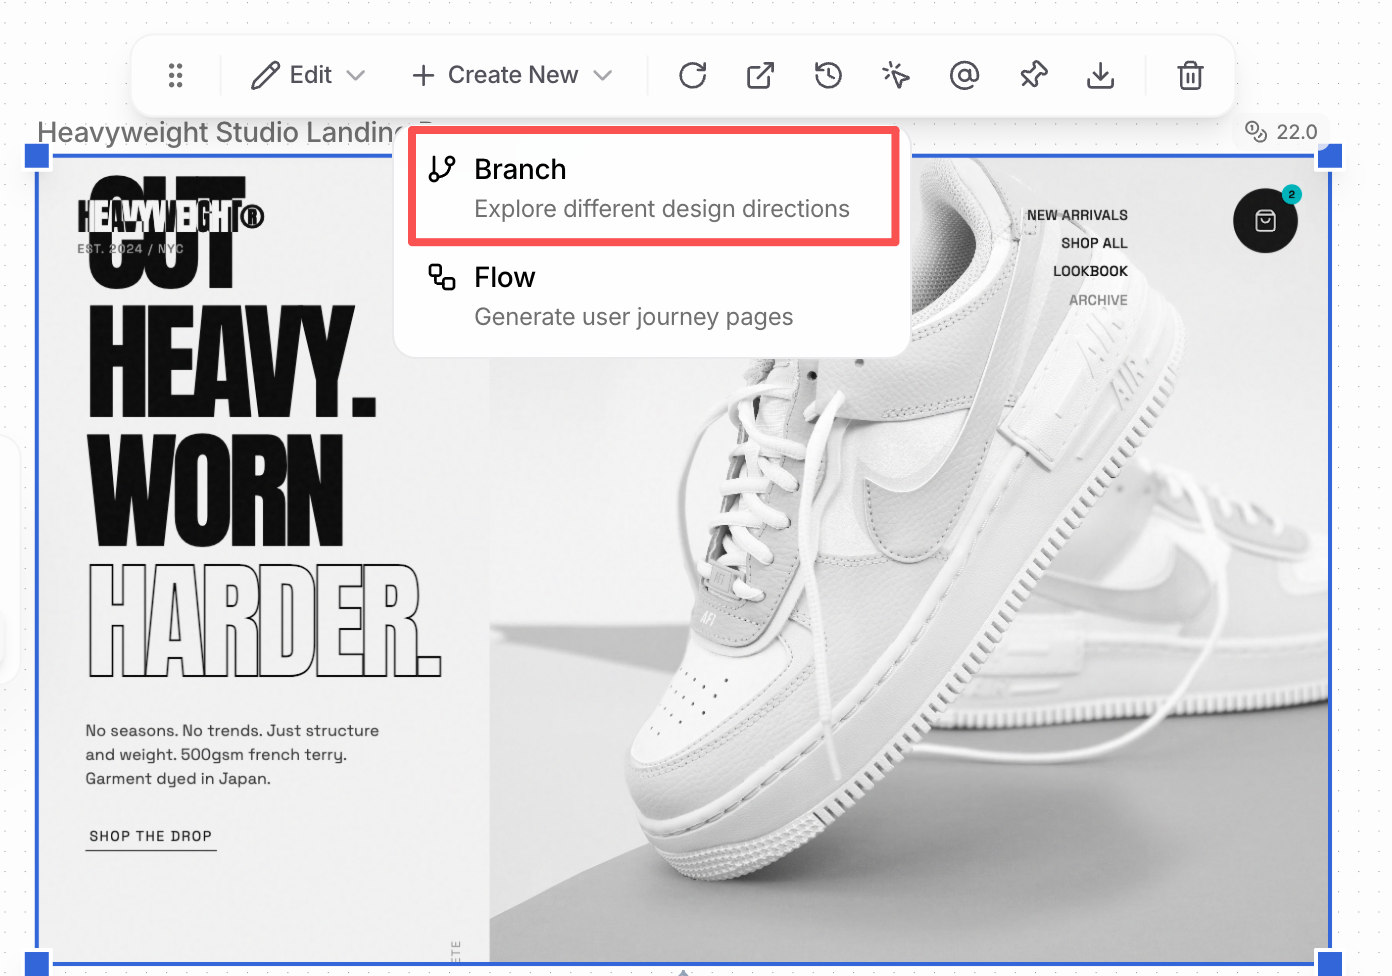Screen dimensions: 1392x976
Task: Open the NEW ARRIVALS link
Action: 1077,214
